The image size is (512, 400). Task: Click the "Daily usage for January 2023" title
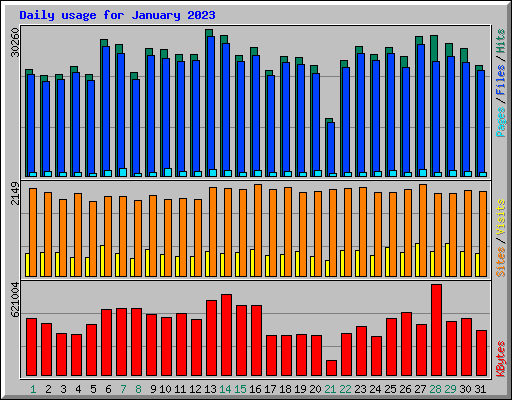click(117, 15)
